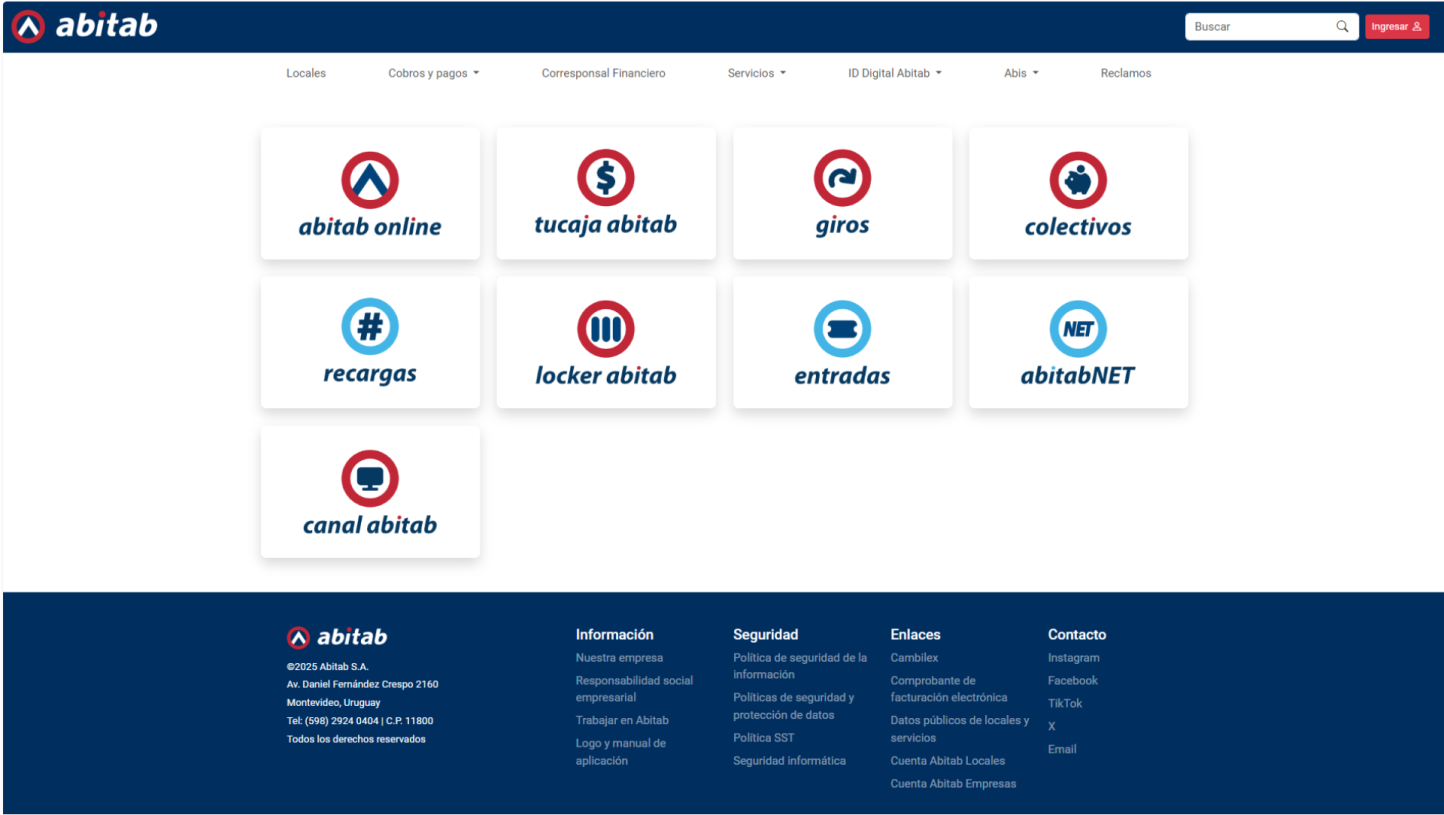Select the abitabNET icon
This screenshot has width=1444, height=815.
1078,329
